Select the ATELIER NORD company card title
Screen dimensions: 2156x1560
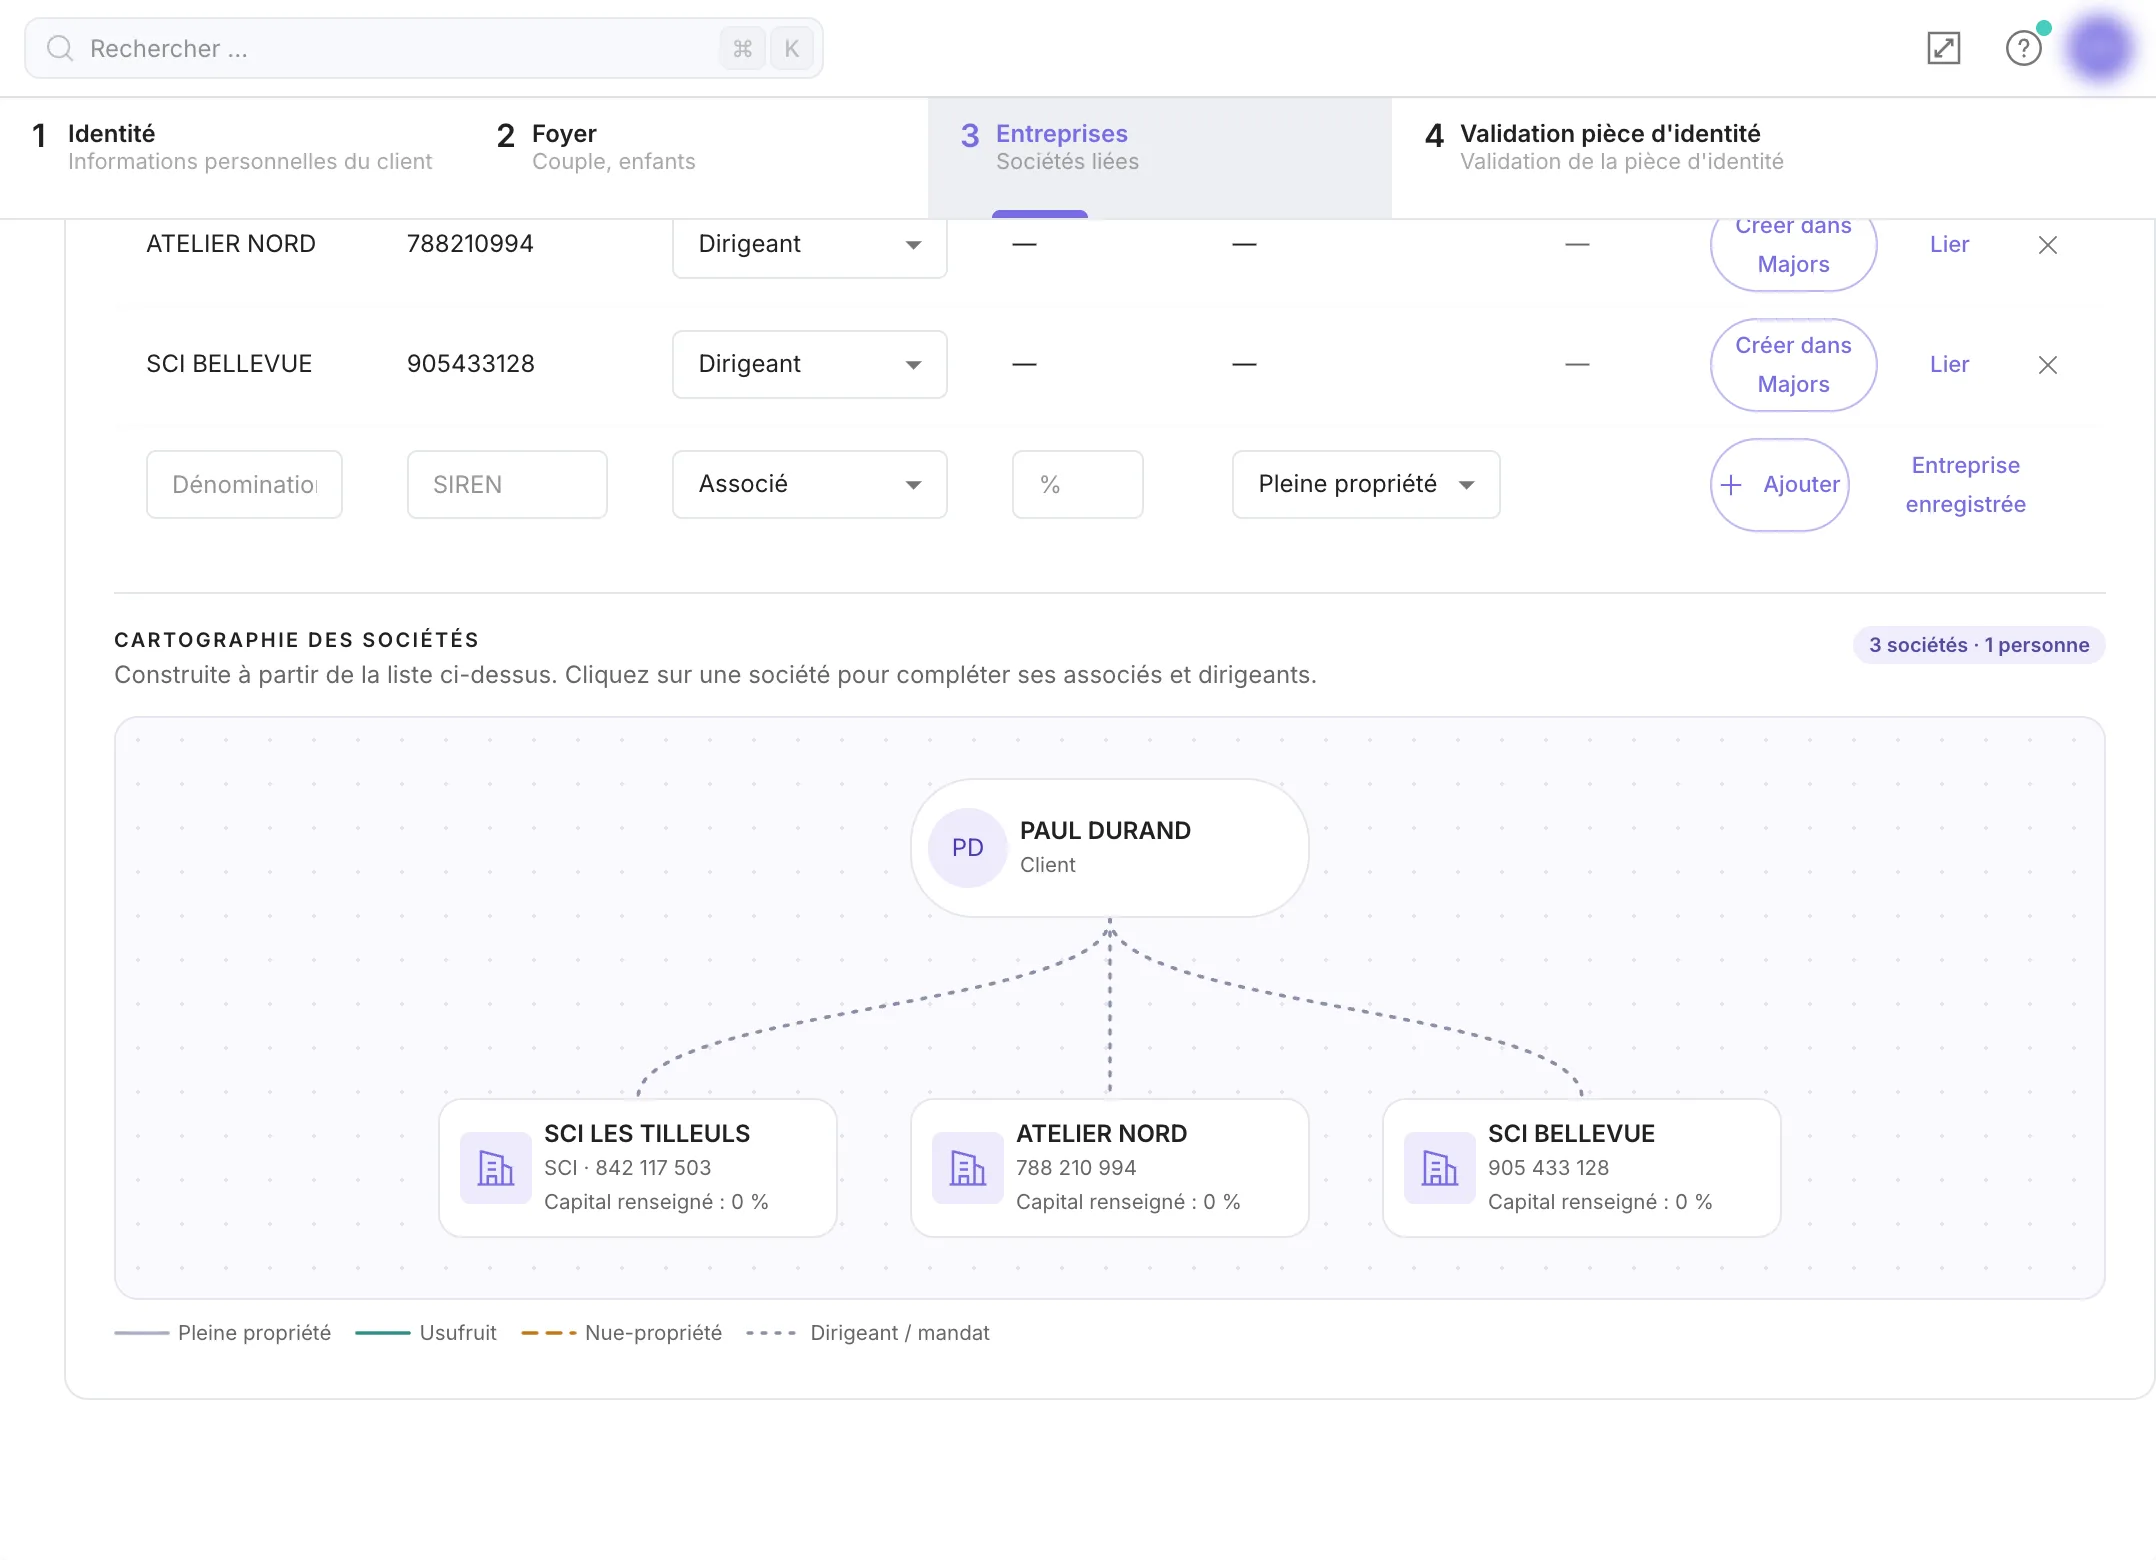[1101, 1133]
